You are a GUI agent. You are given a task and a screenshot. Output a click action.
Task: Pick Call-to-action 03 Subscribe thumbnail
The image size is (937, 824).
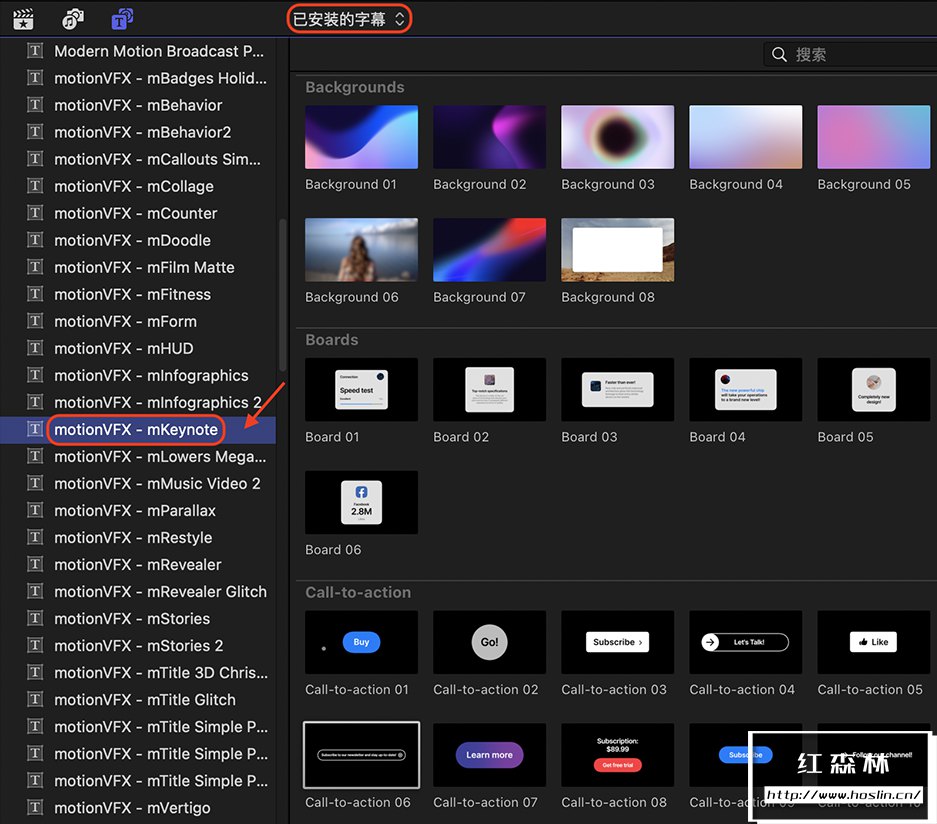pyautogui.click(x=617, y=642)
